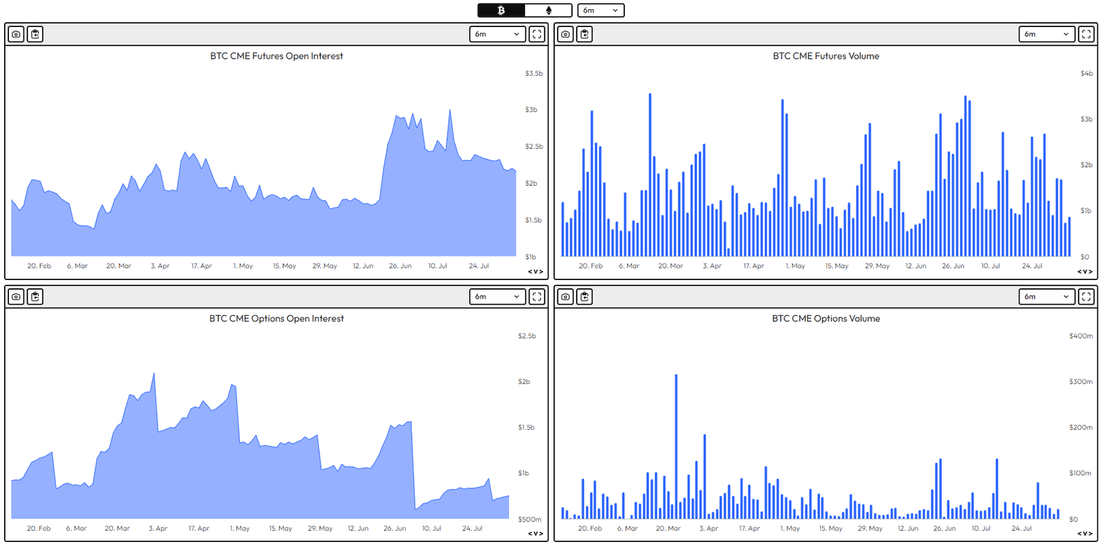The height and width of the screenshot is (547, 1100).
Task: Take a screenshot of Futures Open Interest chart
Action: [x=16, y=34]
